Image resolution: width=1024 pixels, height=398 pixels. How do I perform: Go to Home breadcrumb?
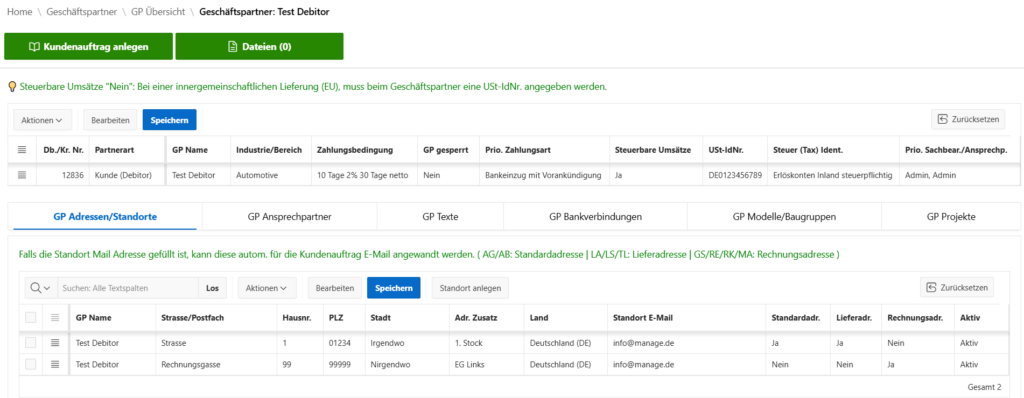point(19,12)
